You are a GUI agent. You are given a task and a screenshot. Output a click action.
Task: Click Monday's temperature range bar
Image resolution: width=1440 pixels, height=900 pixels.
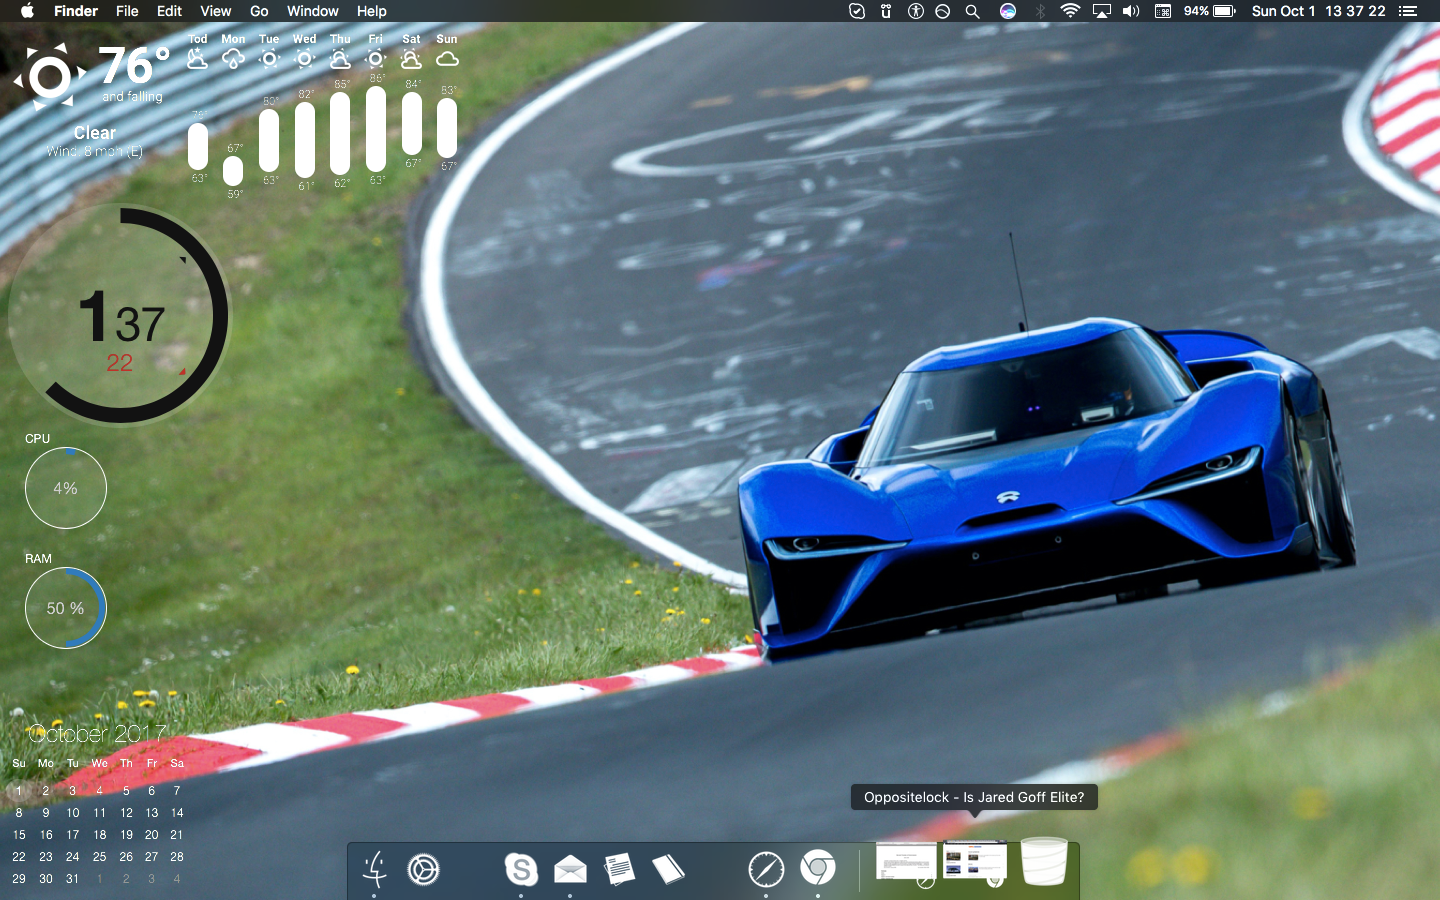[x=233, y=171]
